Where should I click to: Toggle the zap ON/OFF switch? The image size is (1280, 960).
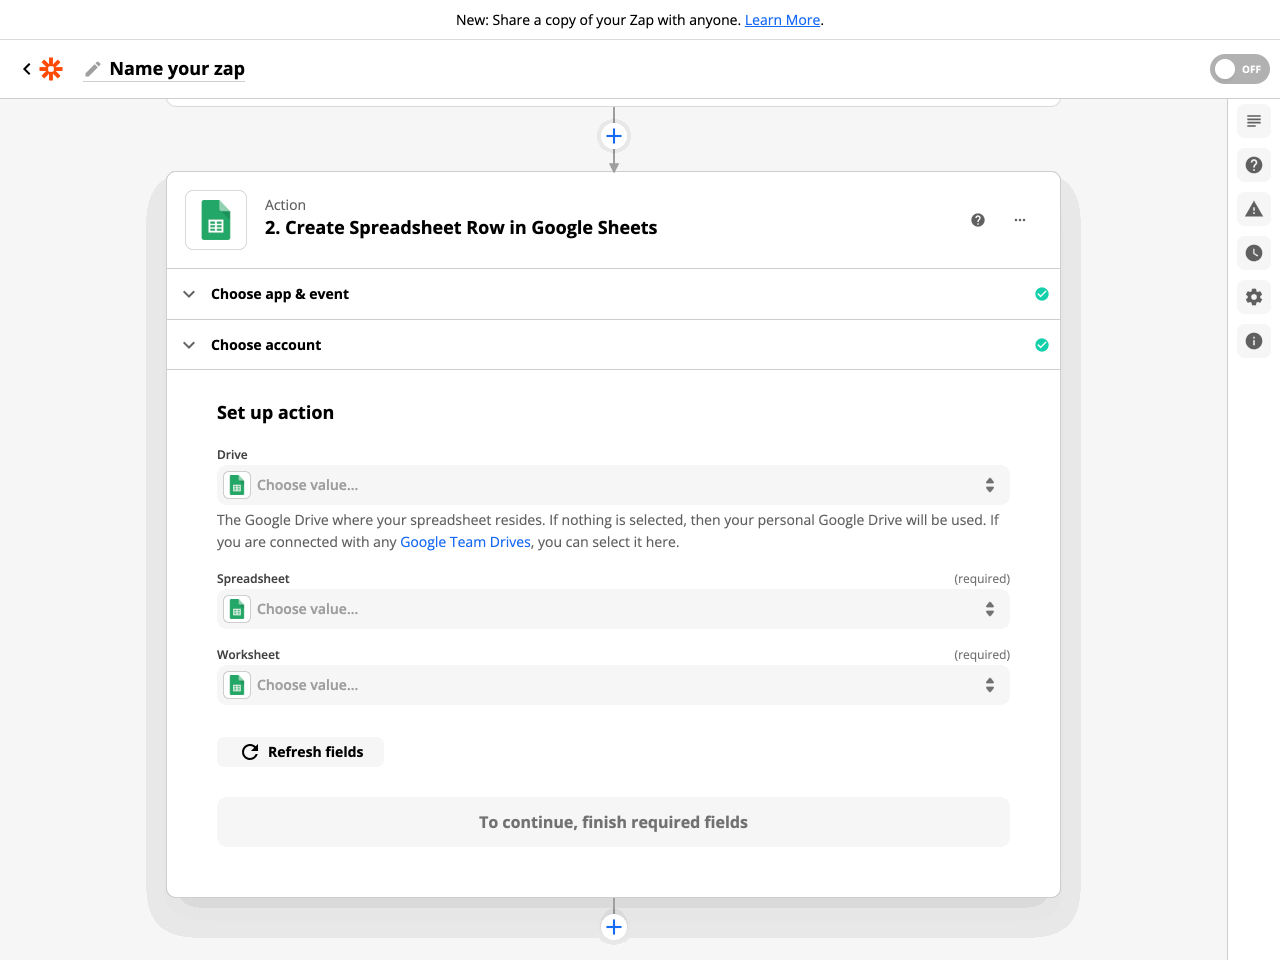coord(1239,69)
